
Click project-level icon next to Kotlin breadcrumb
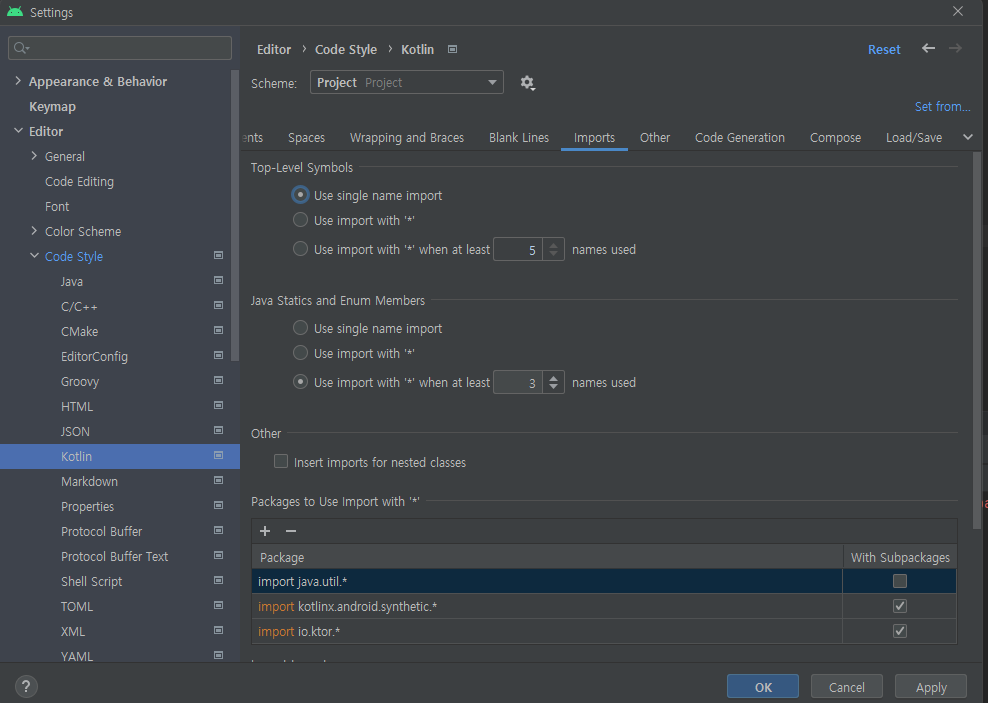(452, 49)
